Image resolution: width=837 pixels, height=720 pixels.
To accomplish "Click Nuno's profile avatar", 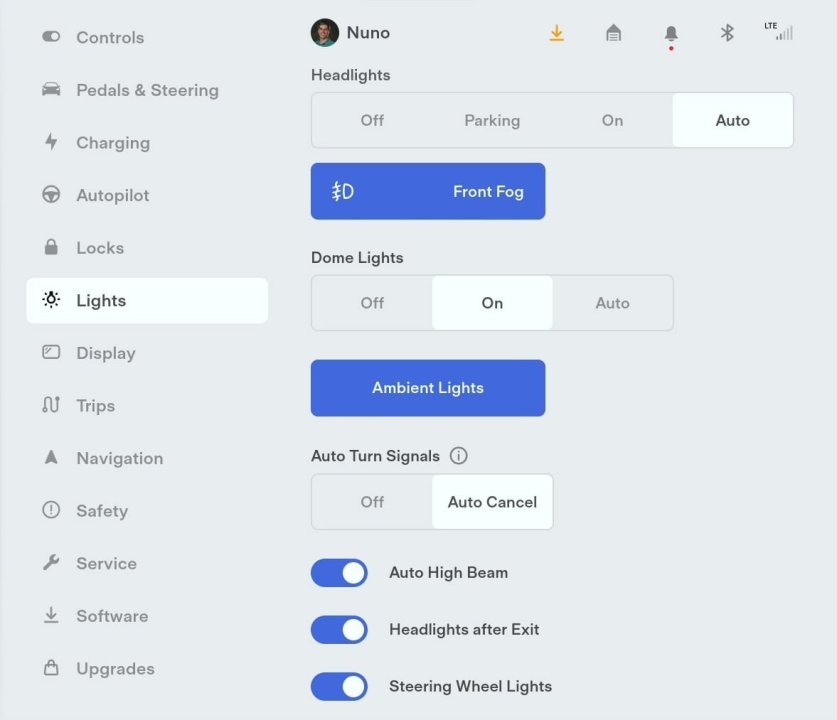I will coord(324,32).
